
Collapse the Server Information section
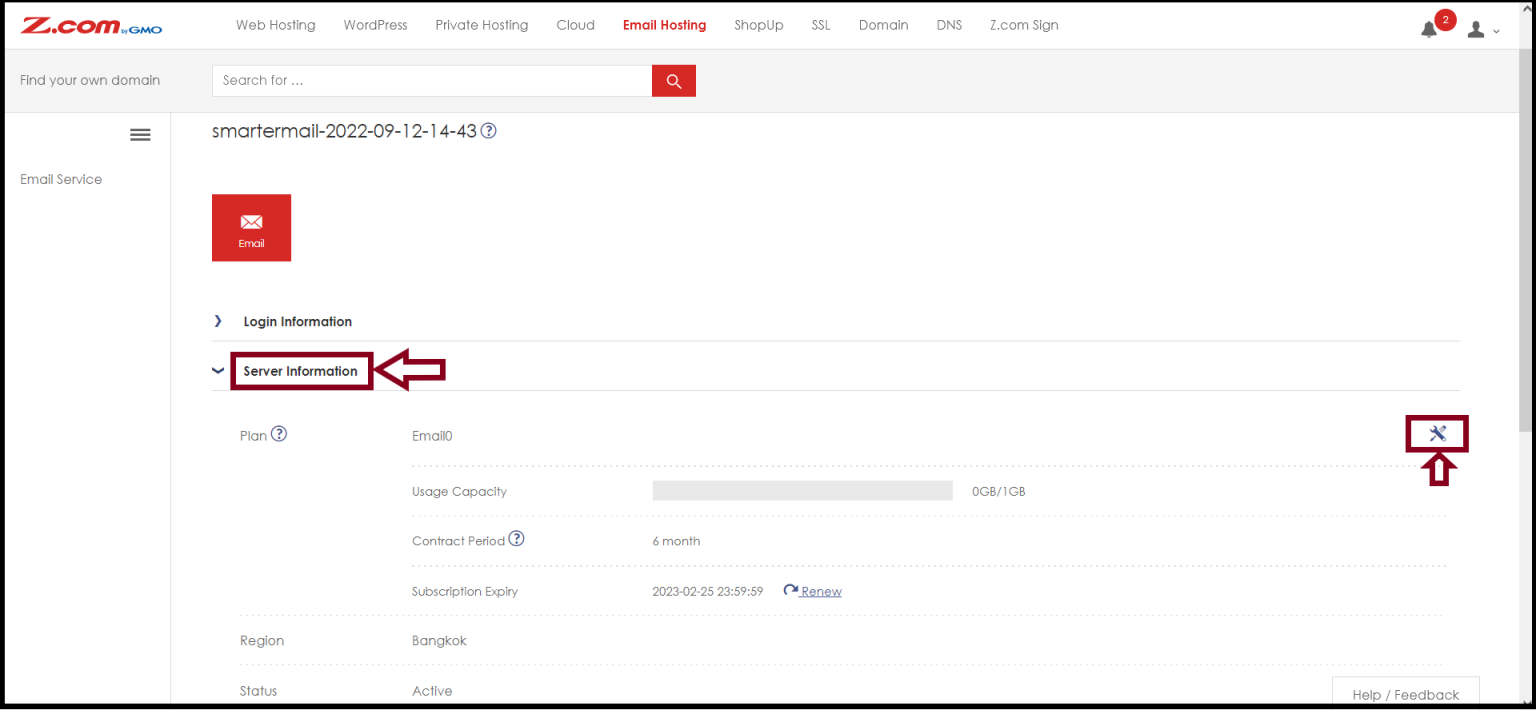pos(300,371)
